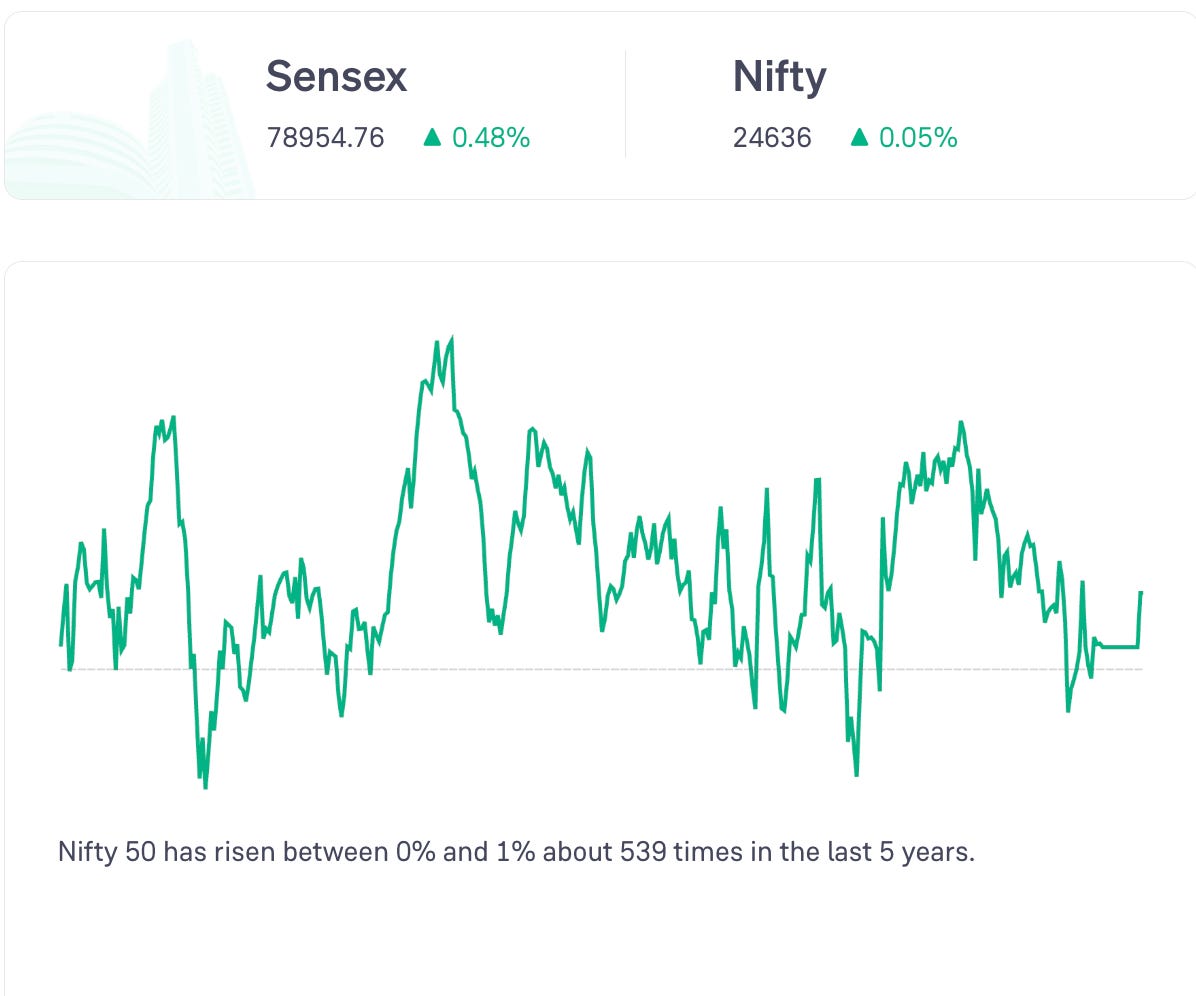1196x996 pixels.
Task: Click the green up-triangle beside 0.48%
Action: (432, 137)
